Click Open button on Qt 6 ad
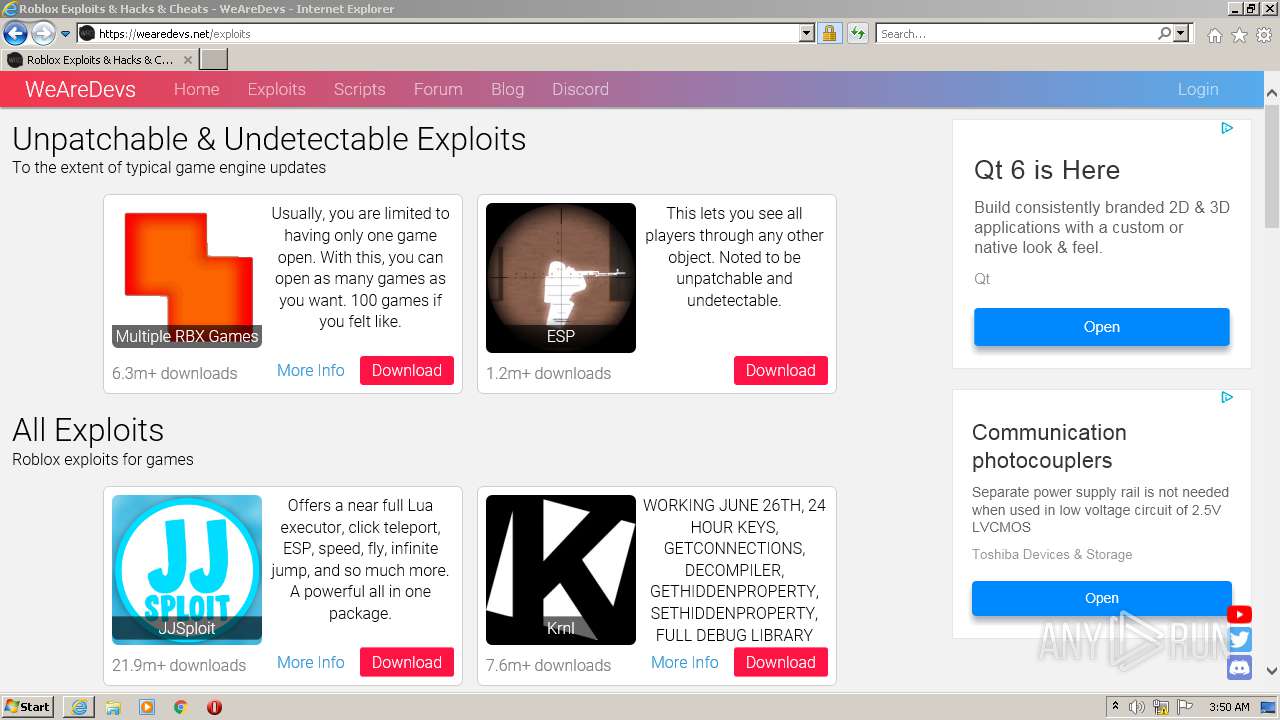Screen dimensions: 1280x720 pyautogui.click(x=1101, y=327)
